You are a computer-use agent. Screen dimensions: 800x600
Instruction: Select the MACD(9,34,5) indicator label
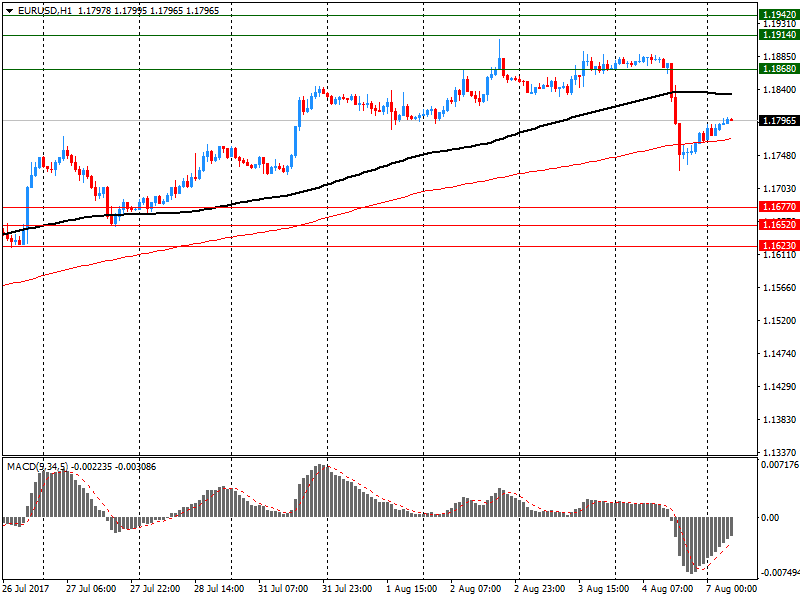point(37,467)
